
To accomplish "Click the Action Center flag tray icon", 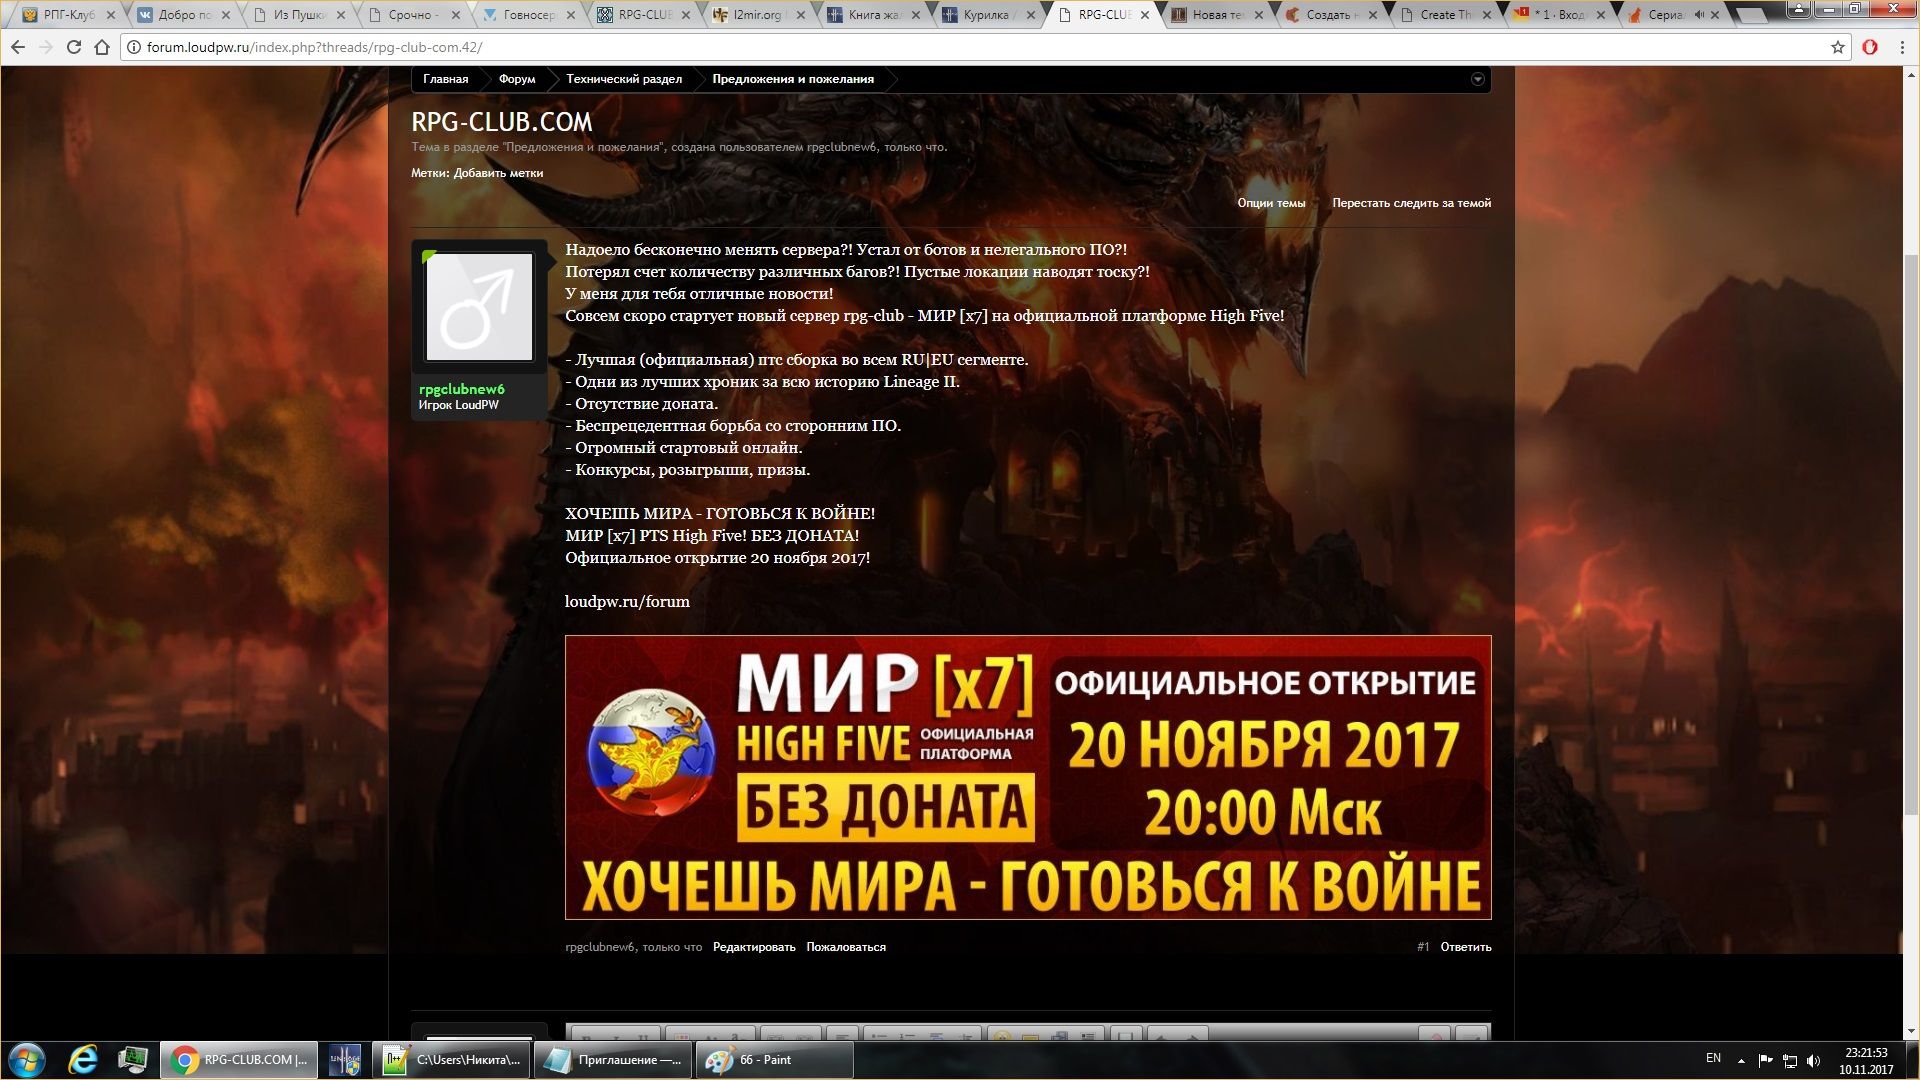I will click(1765, 1060).
